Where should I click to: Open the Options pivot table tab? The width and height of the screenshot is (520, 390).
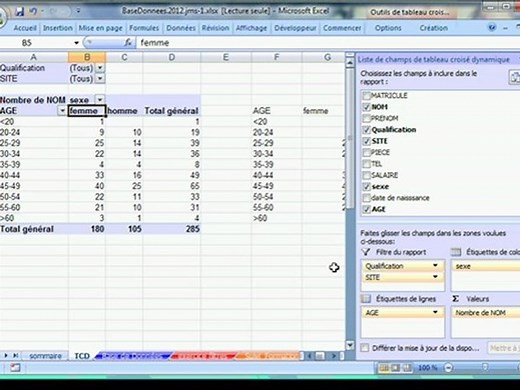point(388,28)
